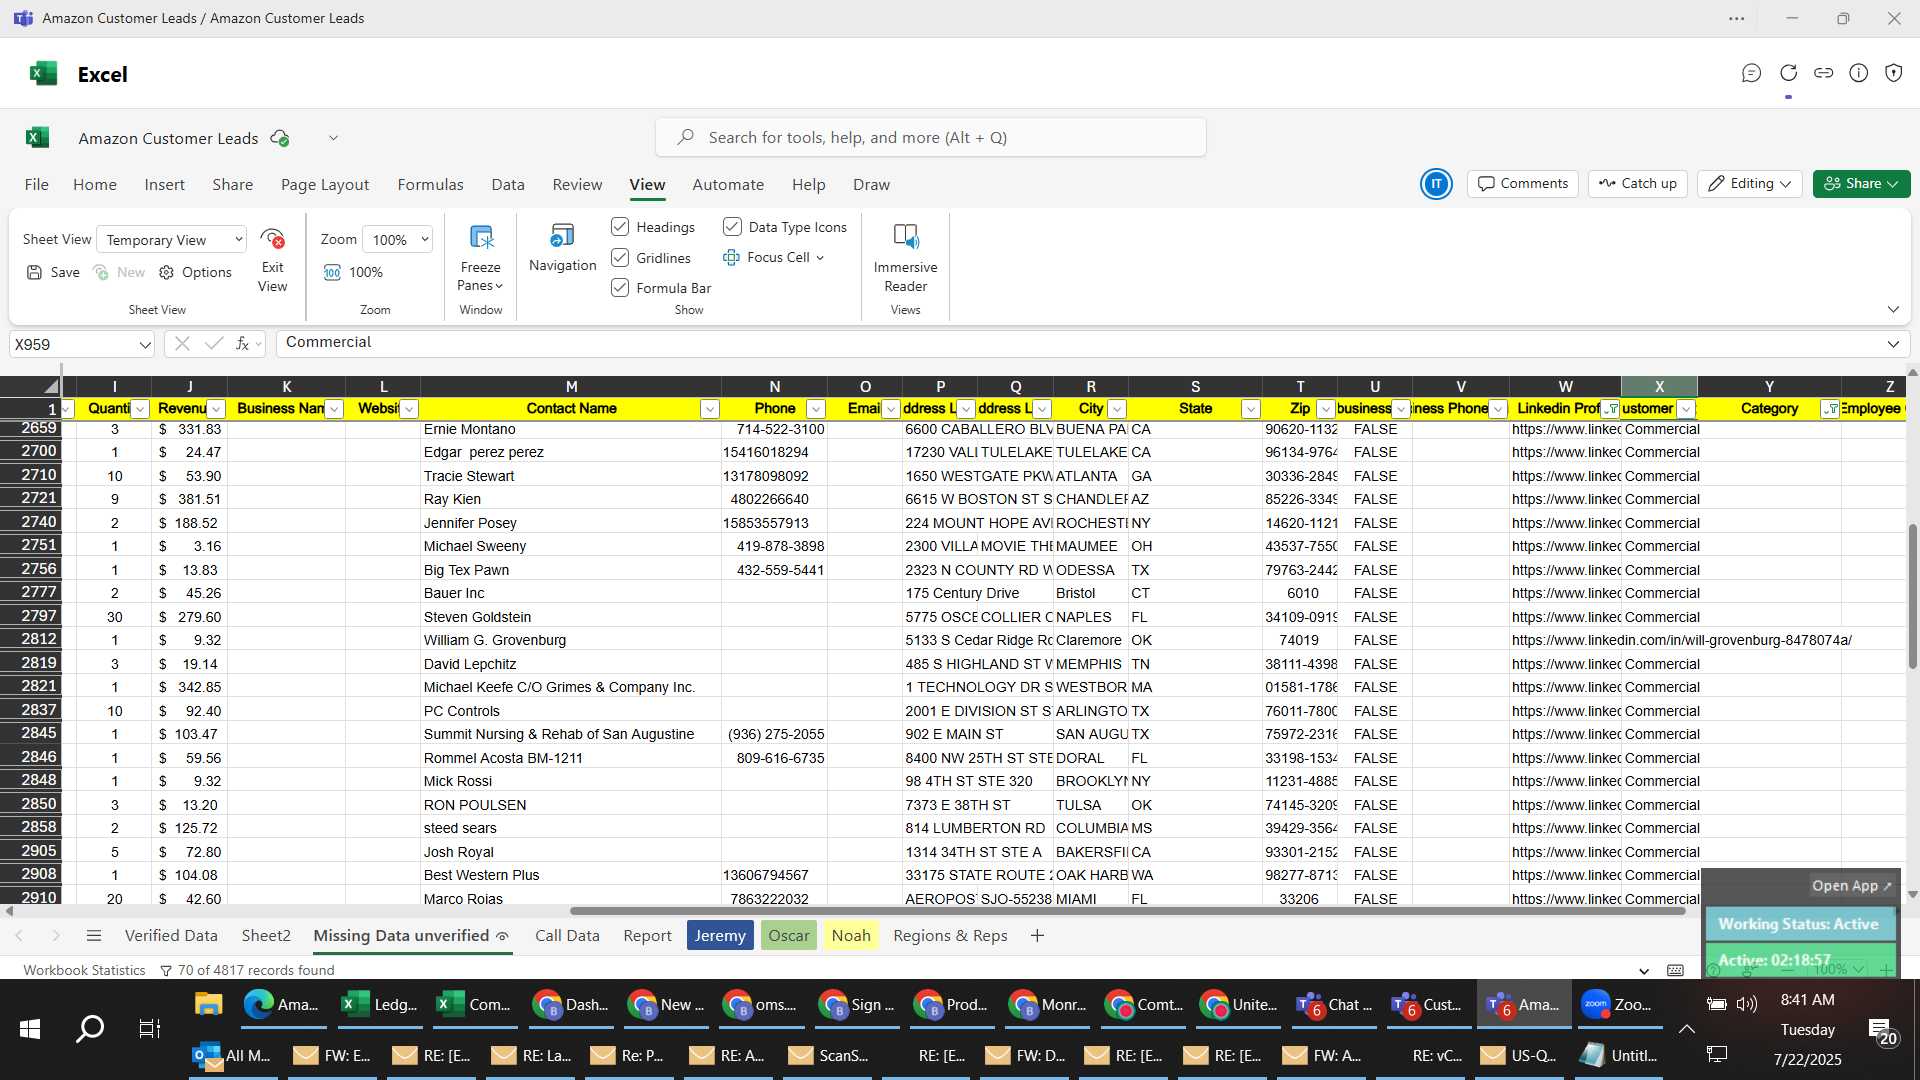Screen dimensions: 1920x1080
Task: Launch the Immersive Reader
Action: tap(905, 237)
